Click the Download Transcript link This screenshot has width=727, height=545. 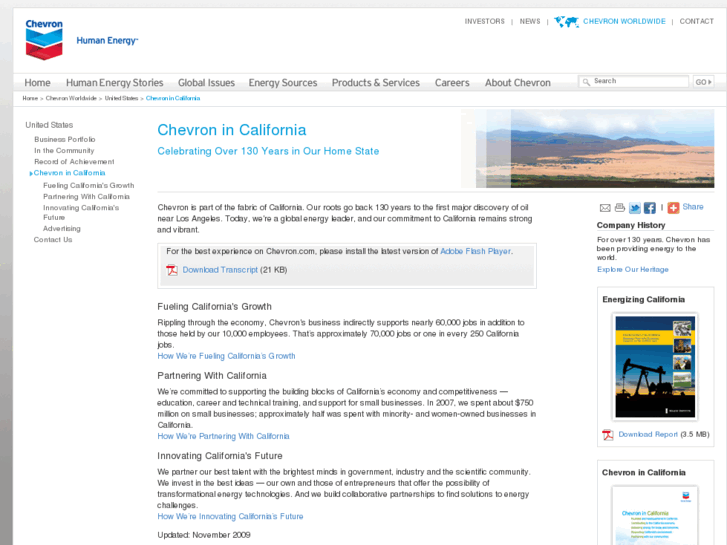point(220,269)
